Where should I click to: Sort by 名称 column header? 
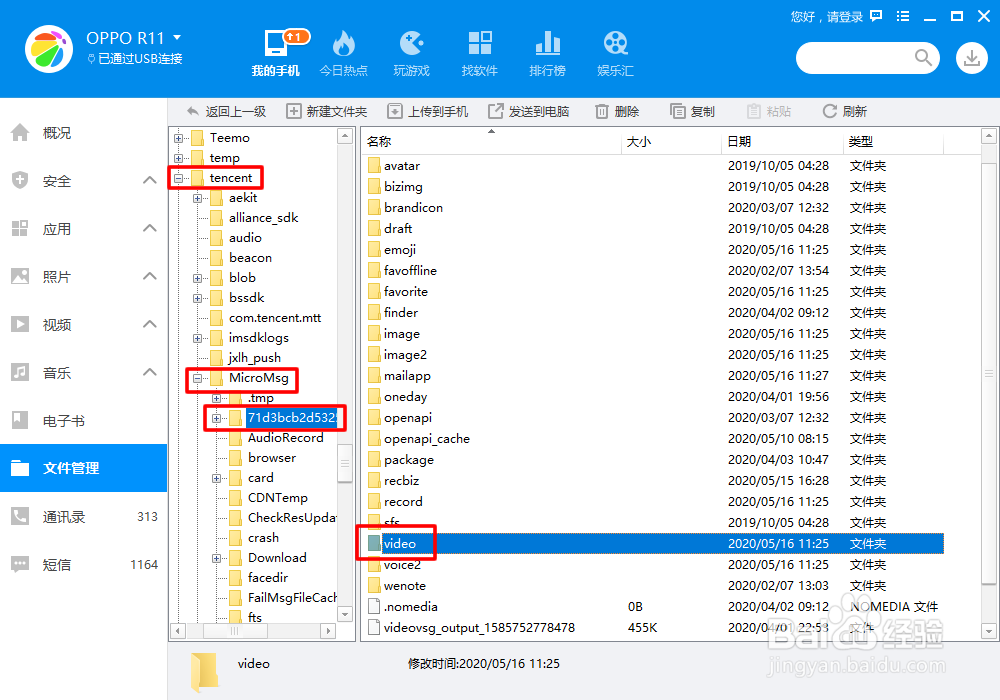(491, 142)
